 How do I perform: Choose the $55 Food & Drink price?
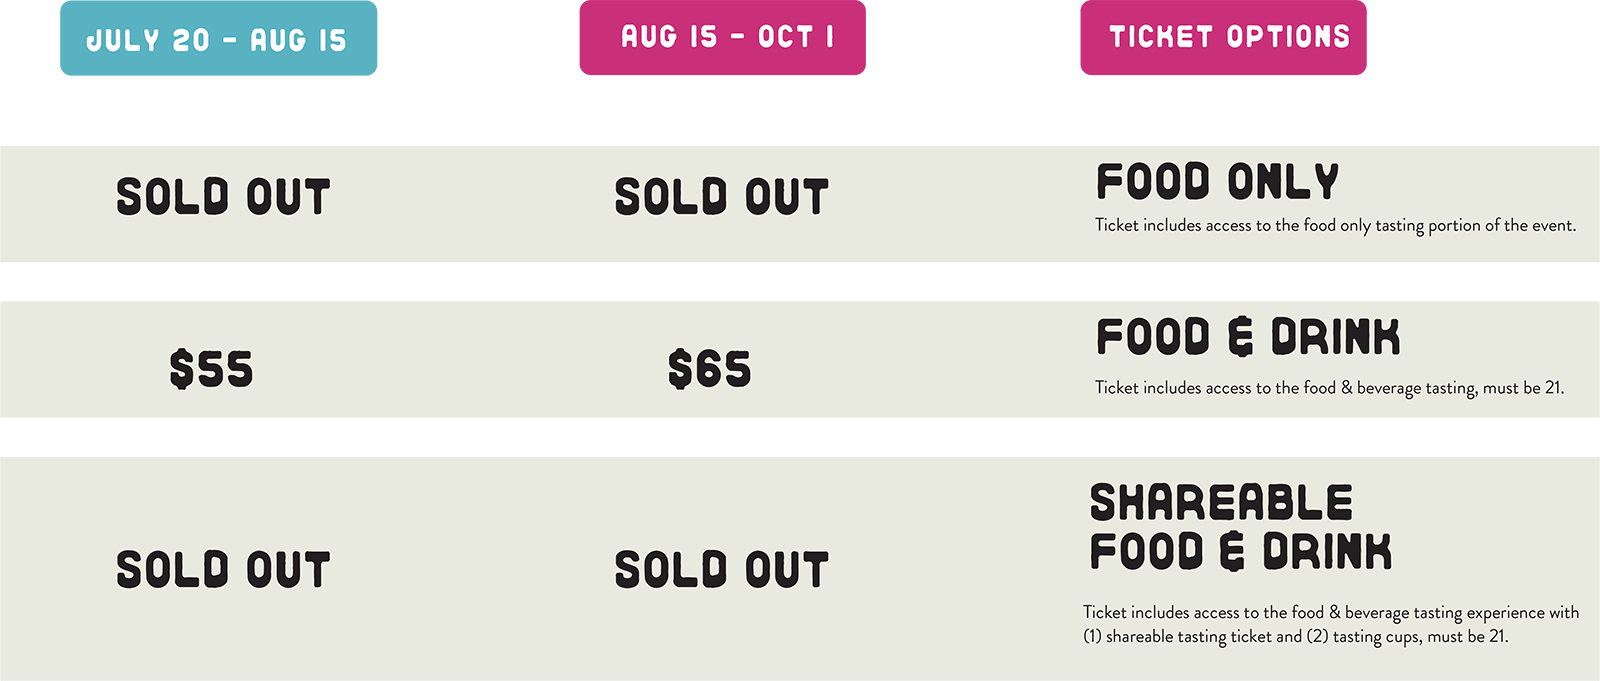coord(211,369)
